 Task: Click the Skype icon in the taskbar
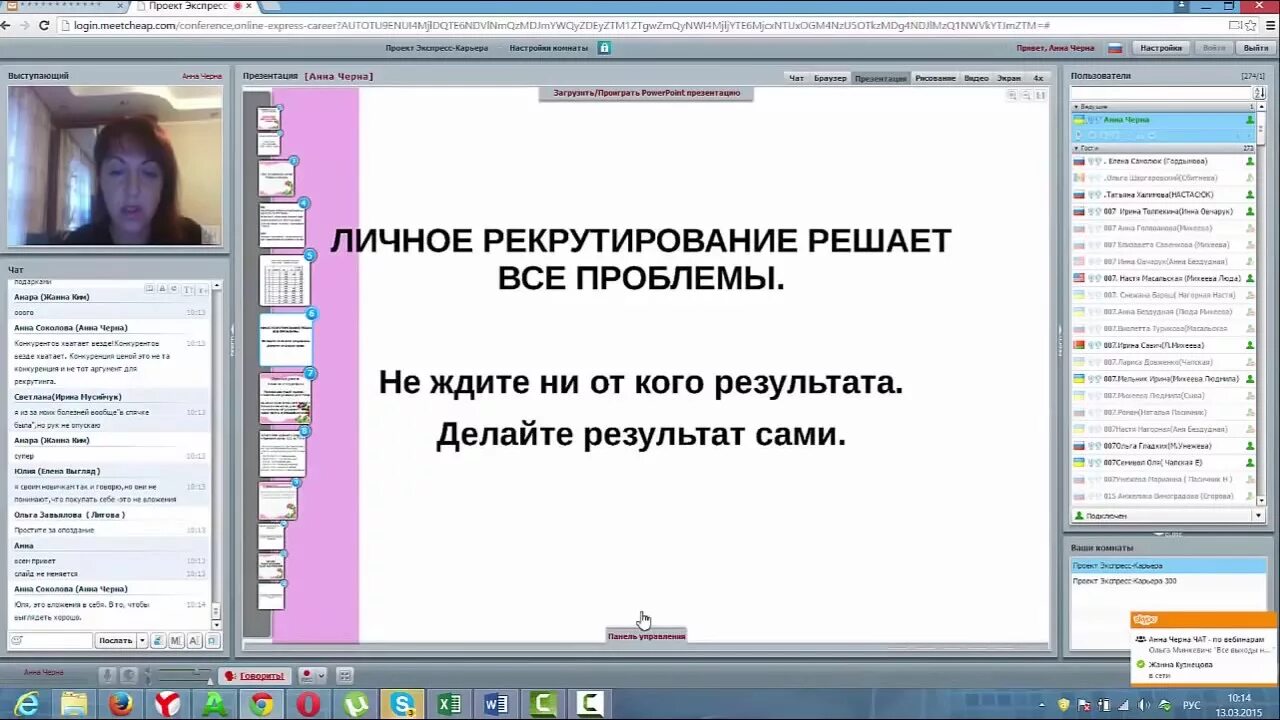point(402,704)
